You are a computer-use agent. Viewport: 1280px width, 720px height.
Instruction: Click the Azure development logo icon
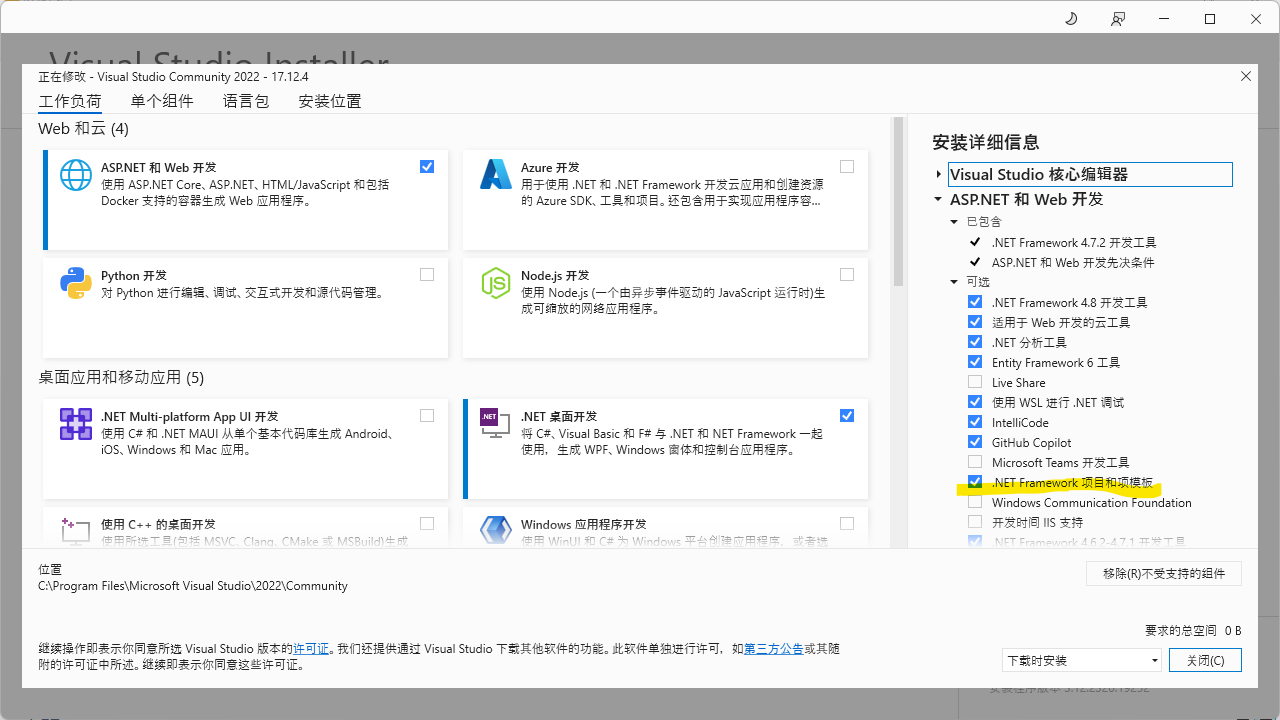pos(496,175)
